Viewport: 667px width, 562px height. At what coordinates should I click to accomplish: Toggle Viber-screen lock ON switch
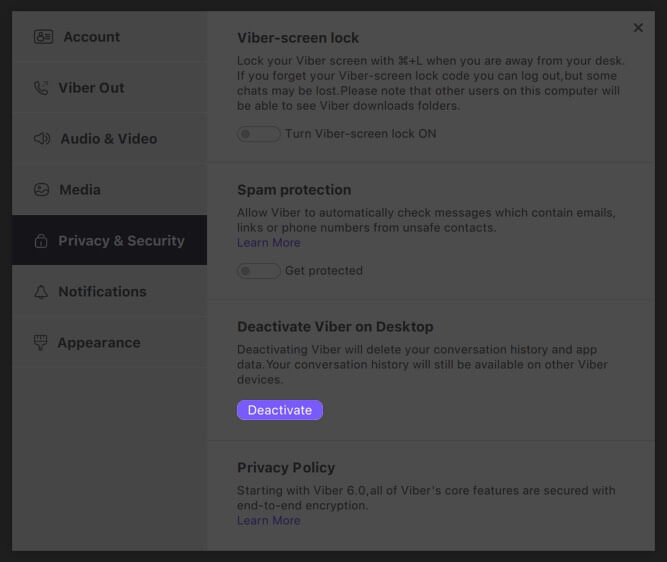(259, 134)
